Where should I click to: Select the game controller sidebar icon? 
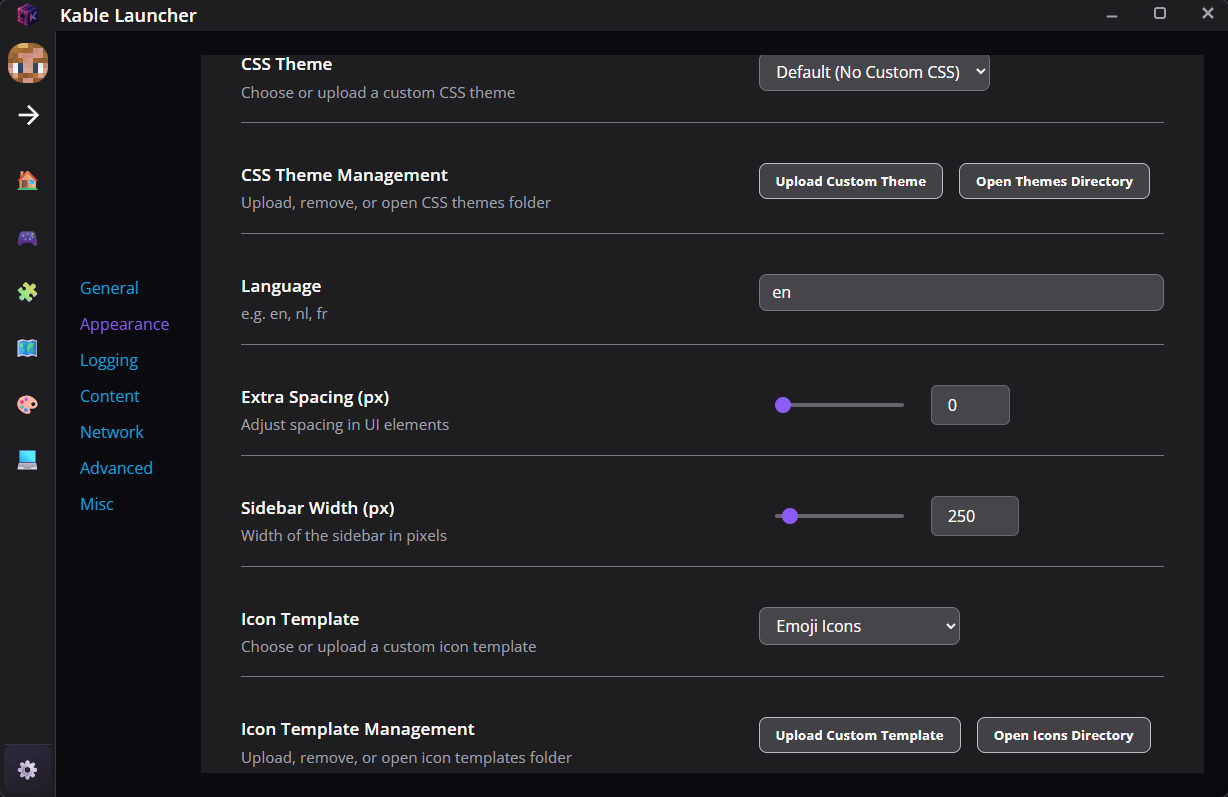pyautogui.click(x=27, y=238)
